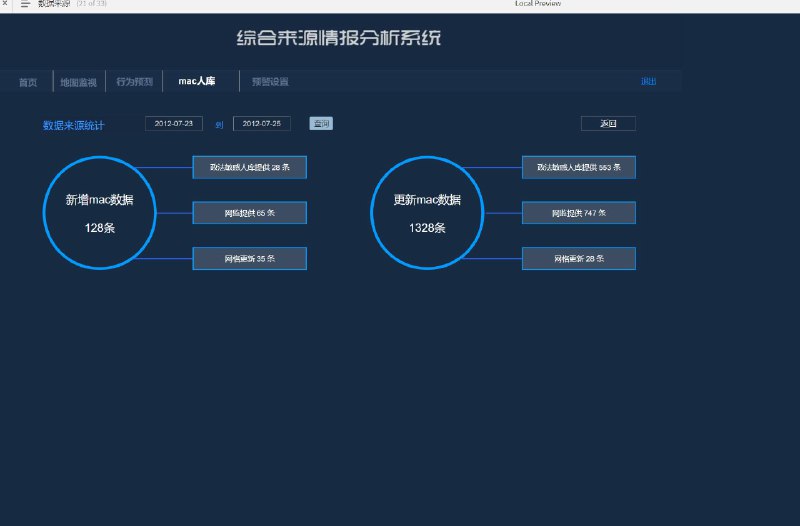800x526 pixels.
Task: Click the 新增mac数据 128条 circle
Action: pyautogui.click(x=99, y=213)
